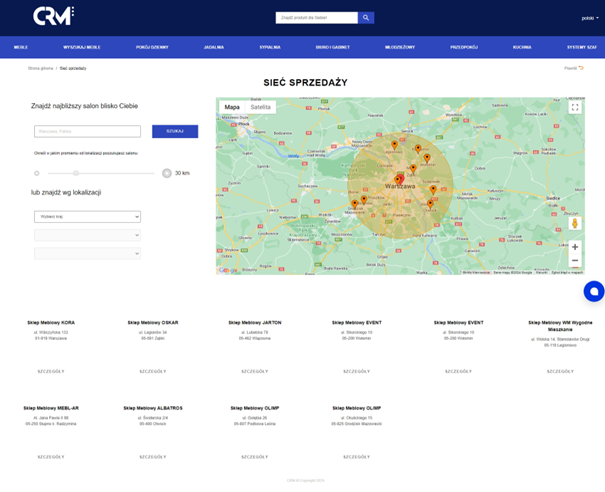Click store name Sklep Meblowy MEBL-AR
This screenshot has width=605, height=492.
pyautogui.click(x=51, y=408)
